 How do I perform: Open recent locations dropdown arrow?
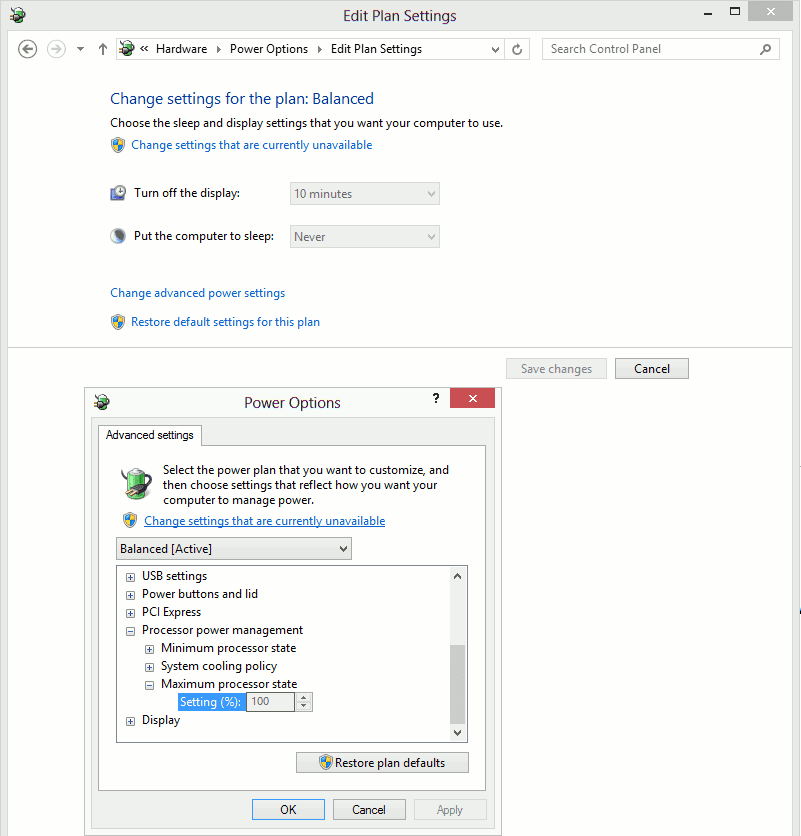(x=81, y=49)
